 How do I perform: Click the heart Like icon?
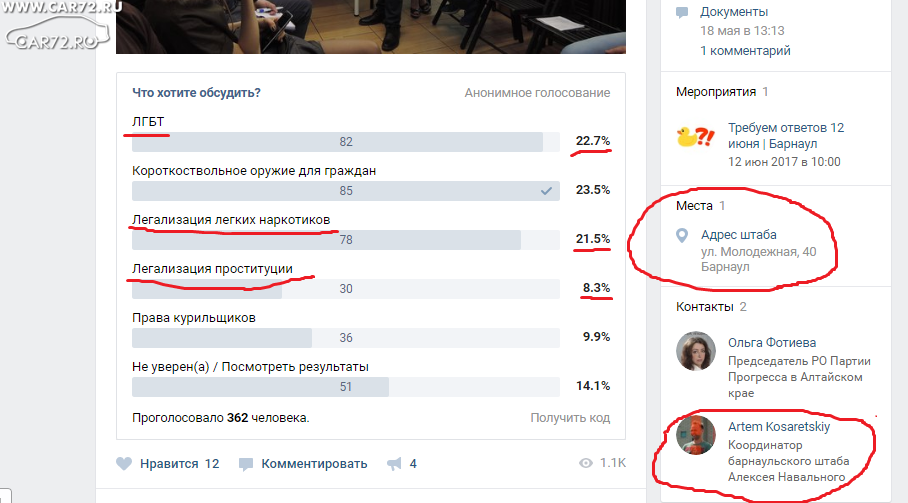(124, 464)
